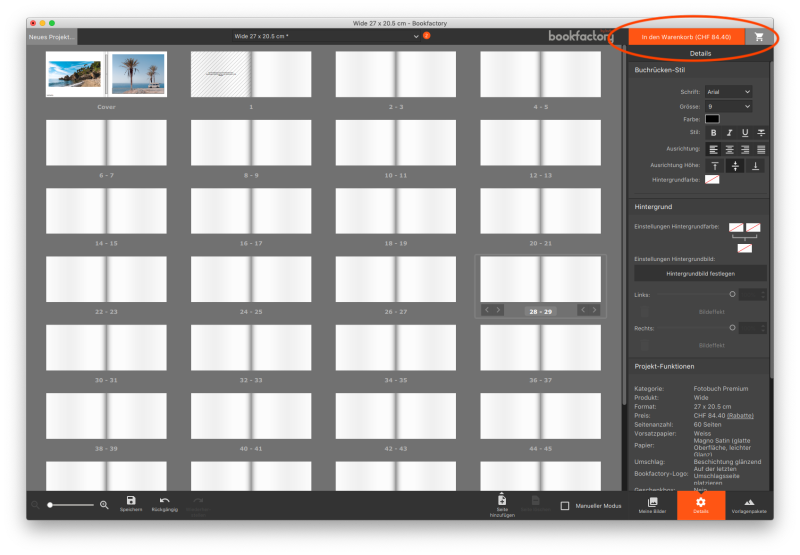
Task: Switch to the Vorlagenpakete tab
Action: [749, 505]
